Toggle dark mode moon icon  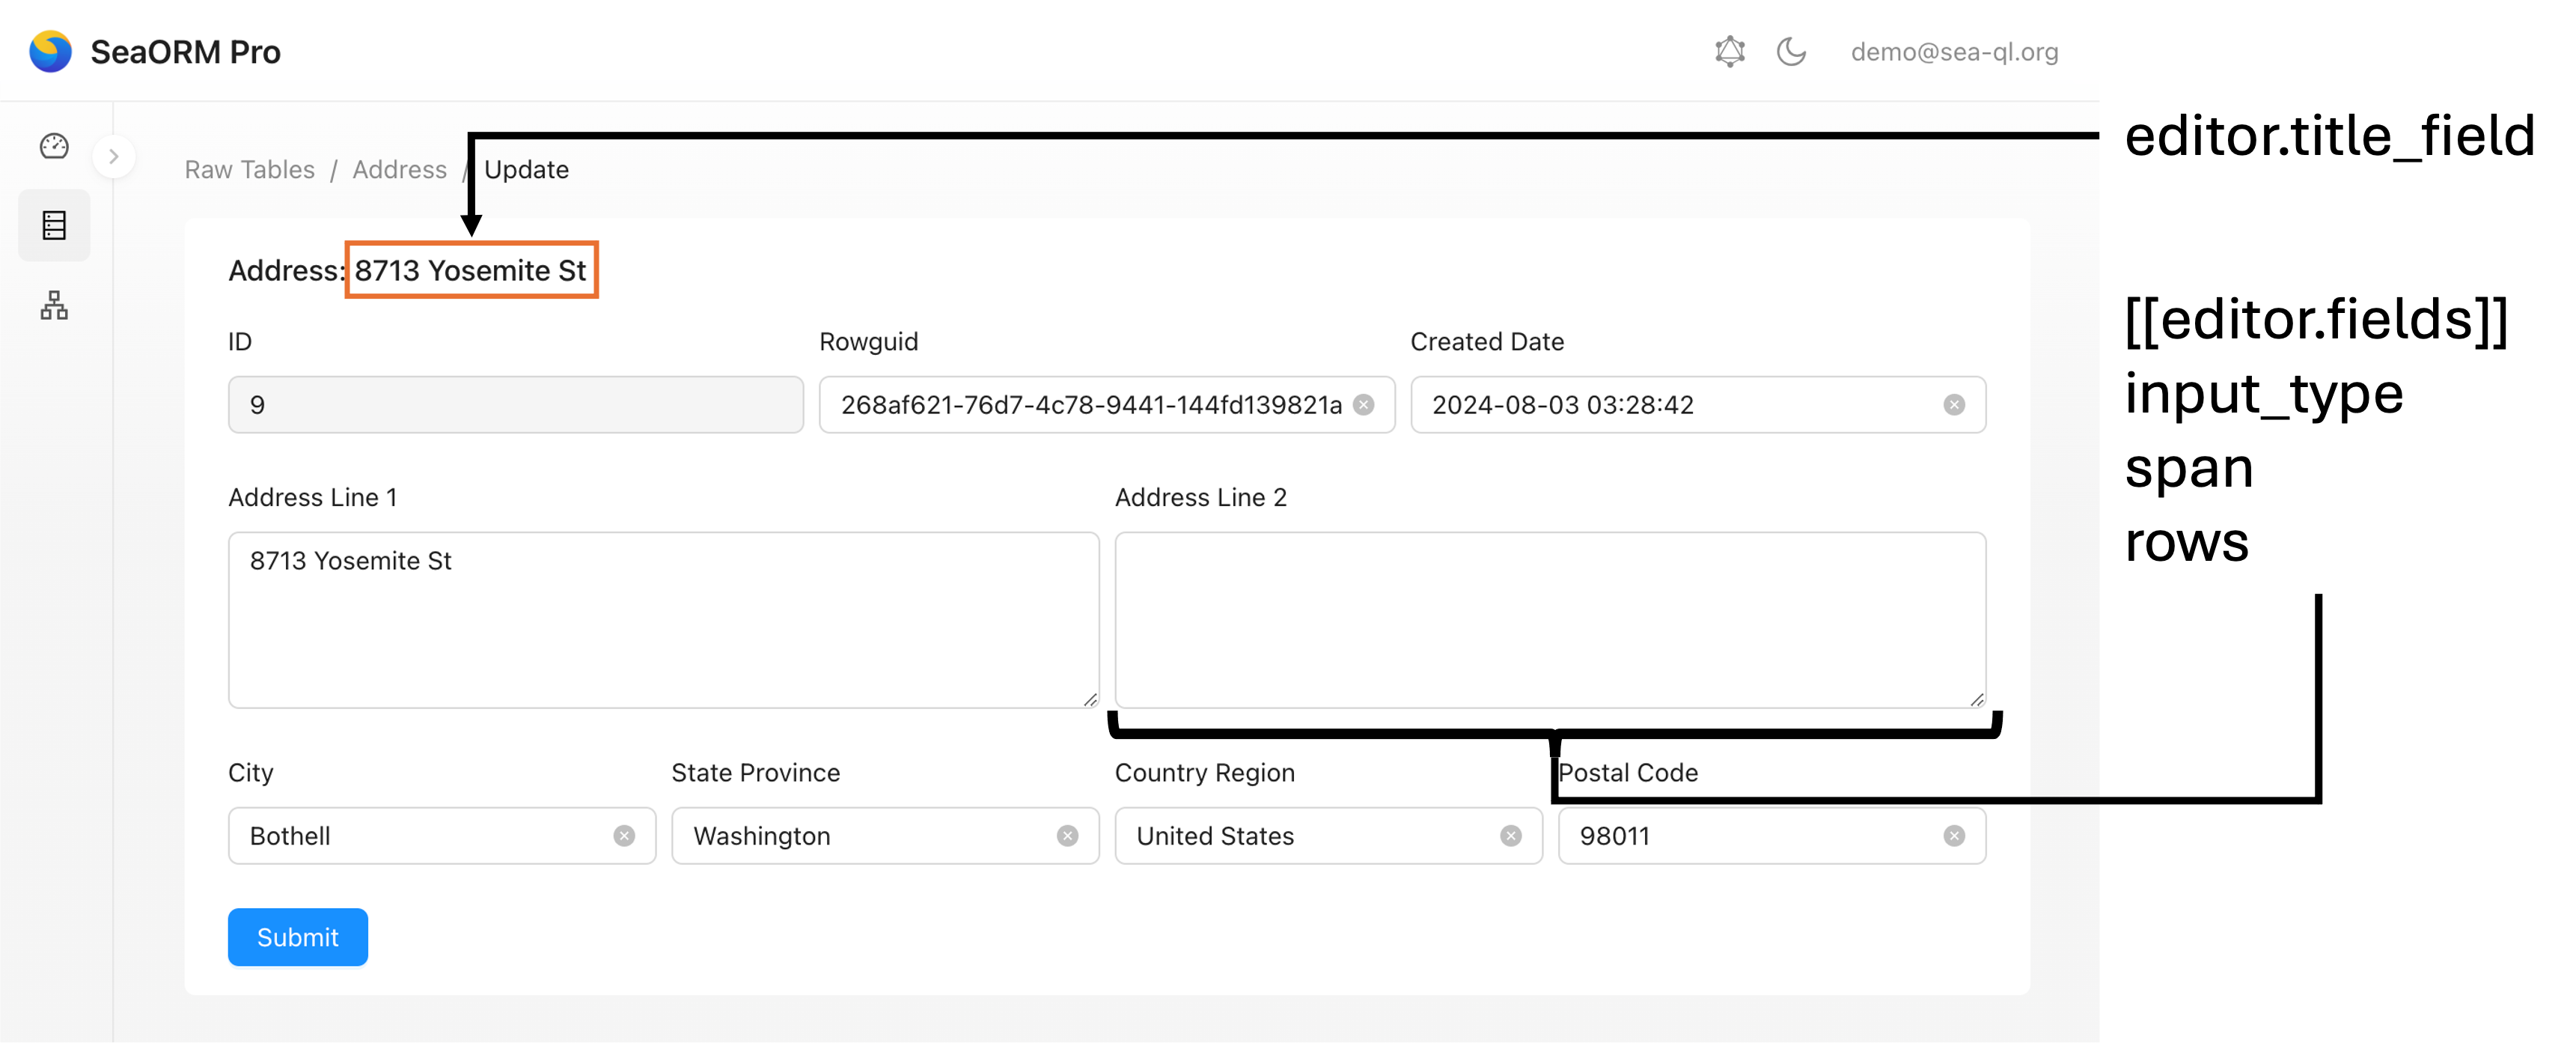tap(1790, 52)
